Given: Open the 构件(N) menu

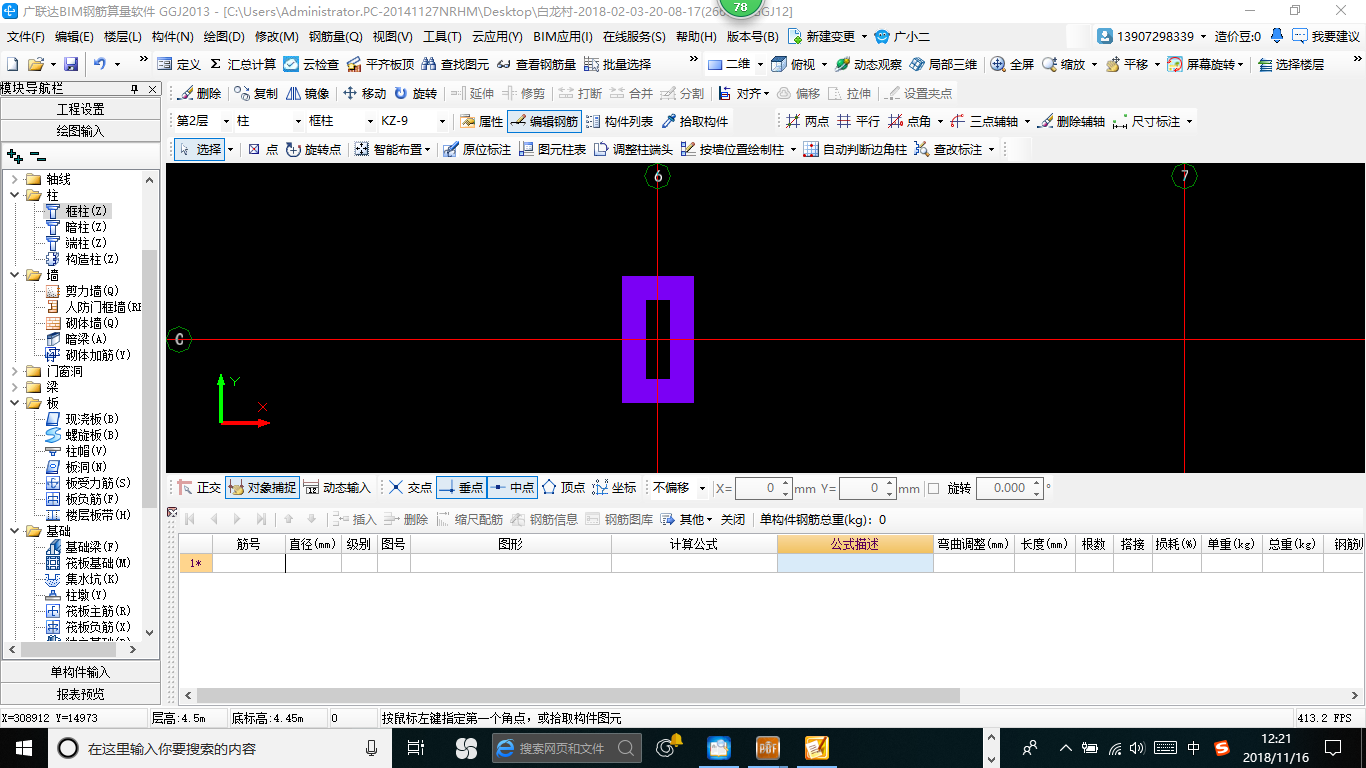Looking at the screenshot, I should pos(172,37).
